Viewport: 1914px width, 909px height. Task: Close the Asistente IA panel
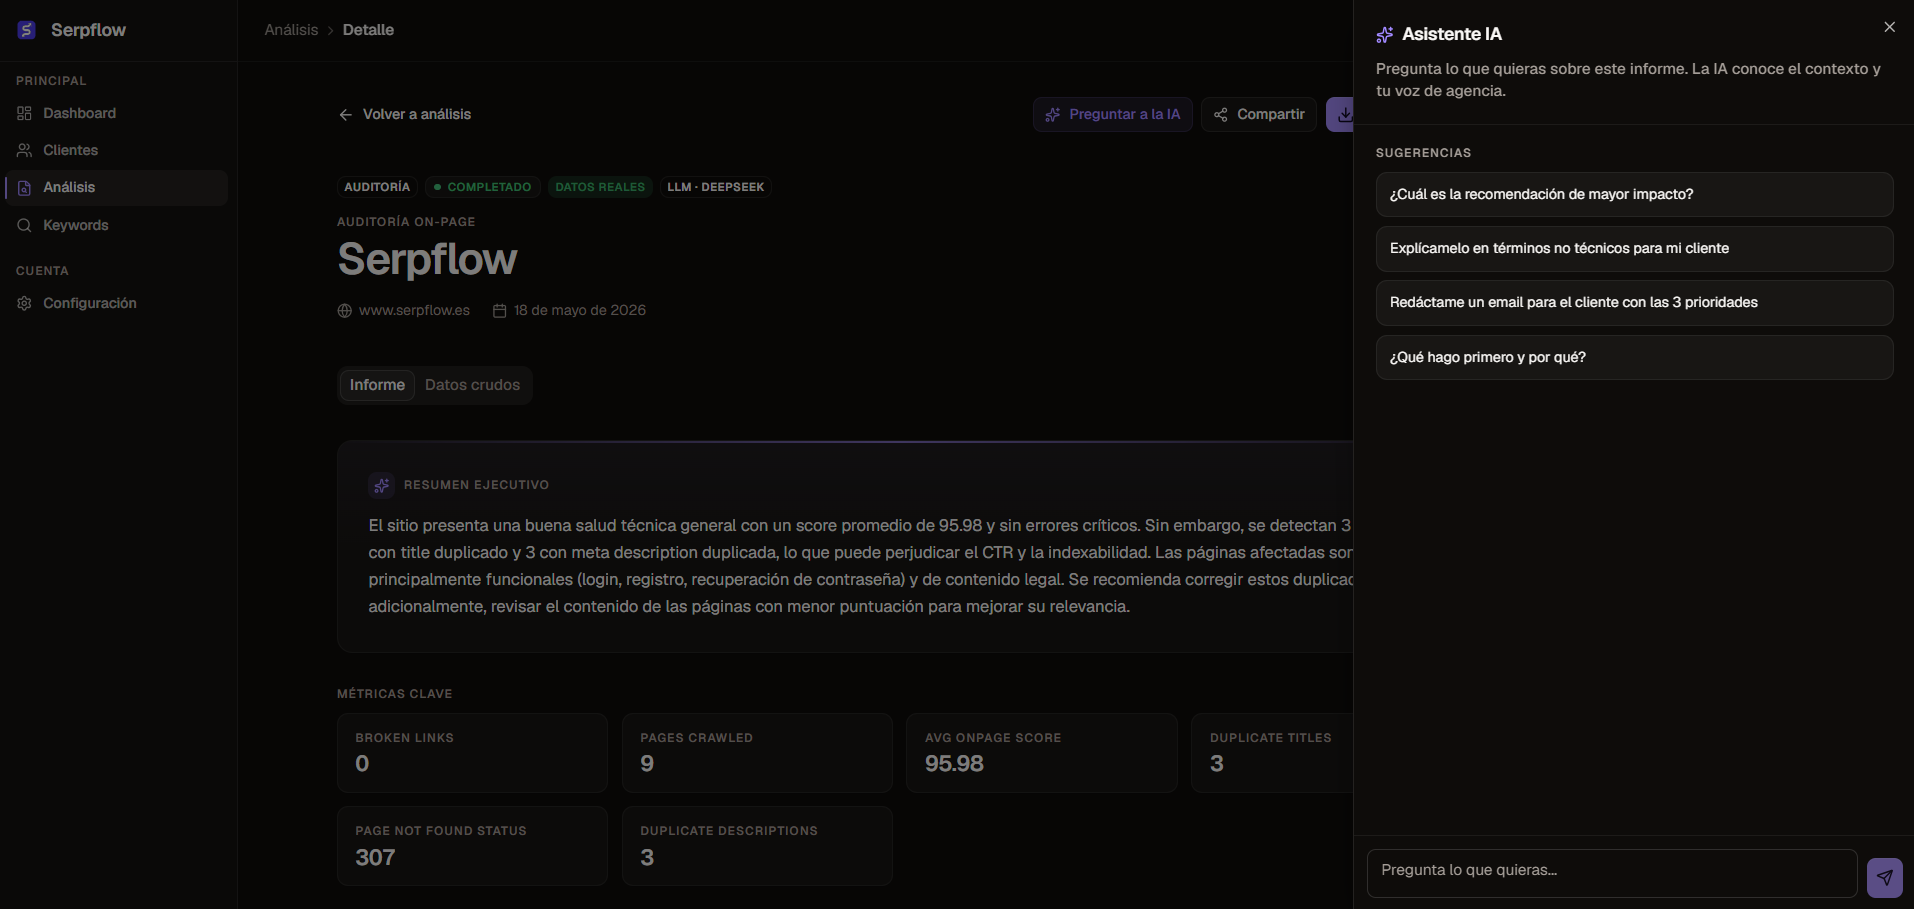tap(1890, 27)
